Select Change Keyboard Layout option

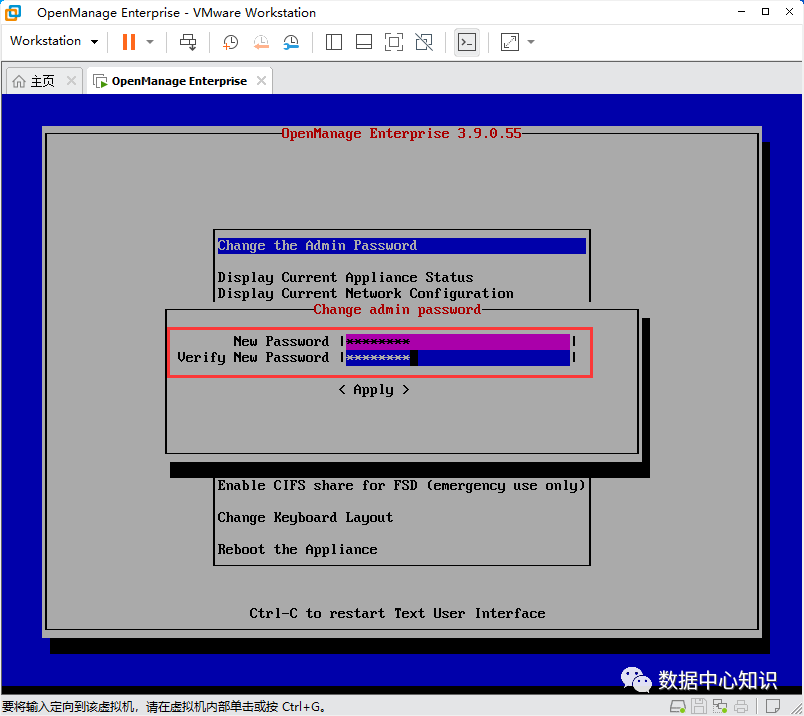pyautogui.click(x=305, y=518)
